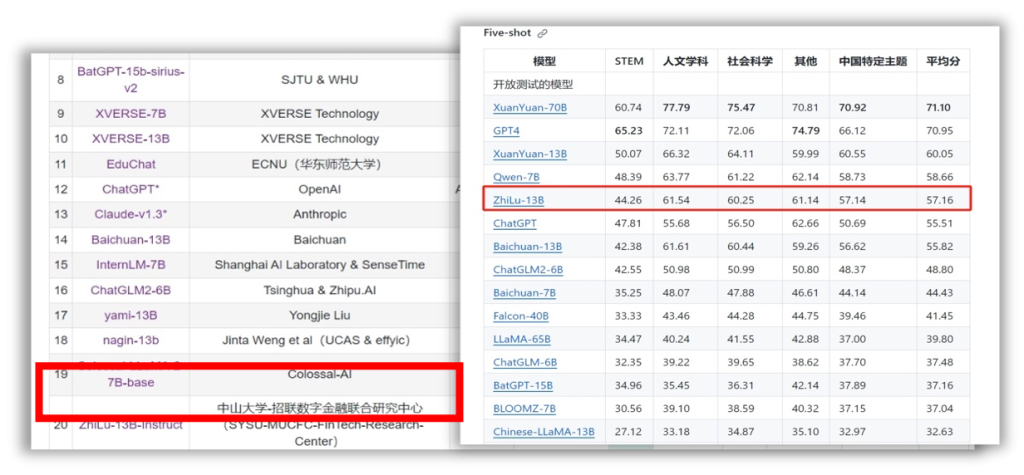Open the nagin-13b model link

click(x=131, y=341)
